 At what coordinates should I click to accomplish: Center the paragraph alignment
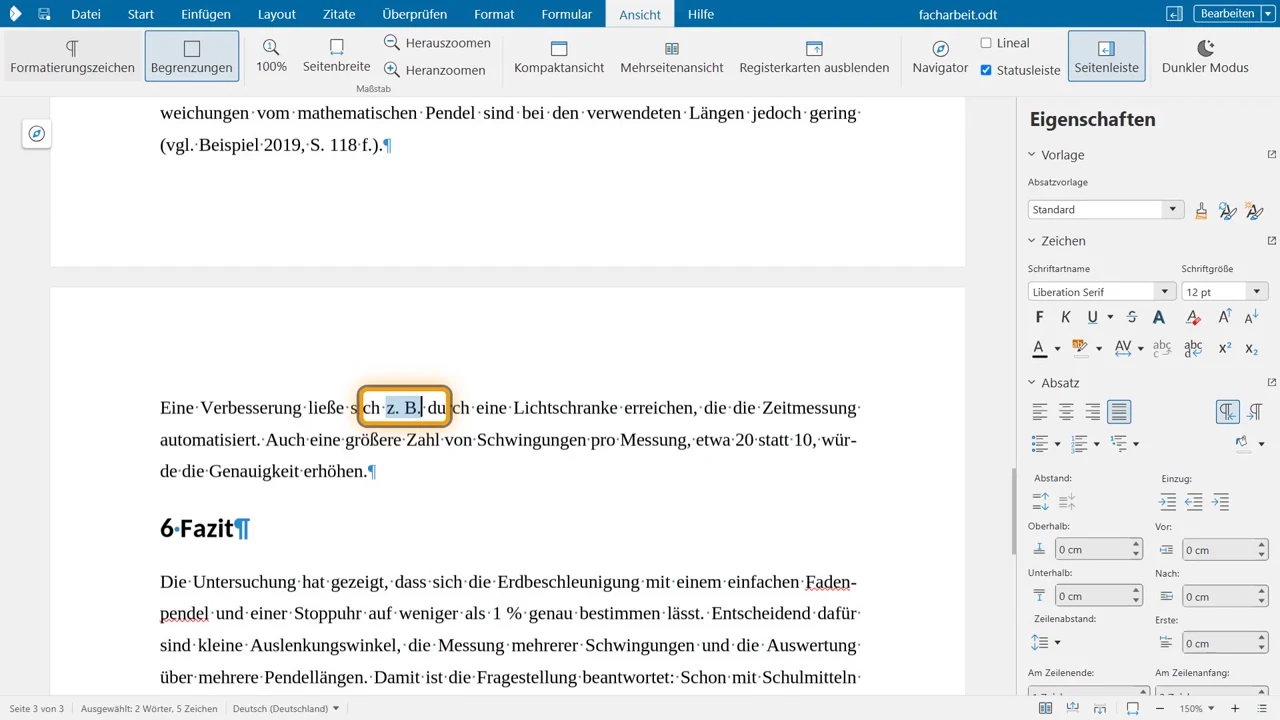tap(1067, 411)
